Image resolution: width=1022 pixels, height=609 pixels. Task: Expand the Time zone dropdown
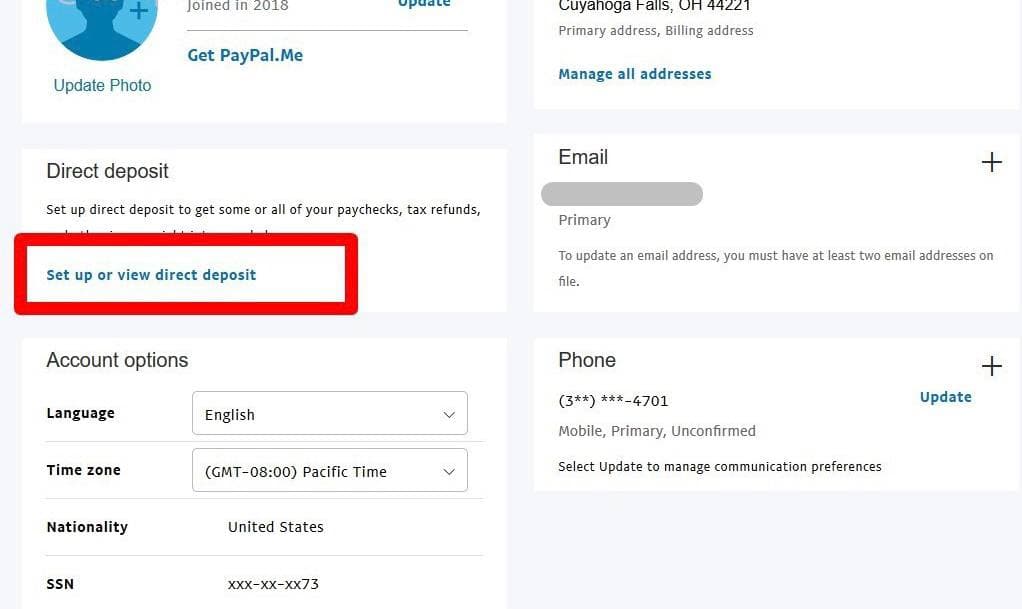pos(329,471)
